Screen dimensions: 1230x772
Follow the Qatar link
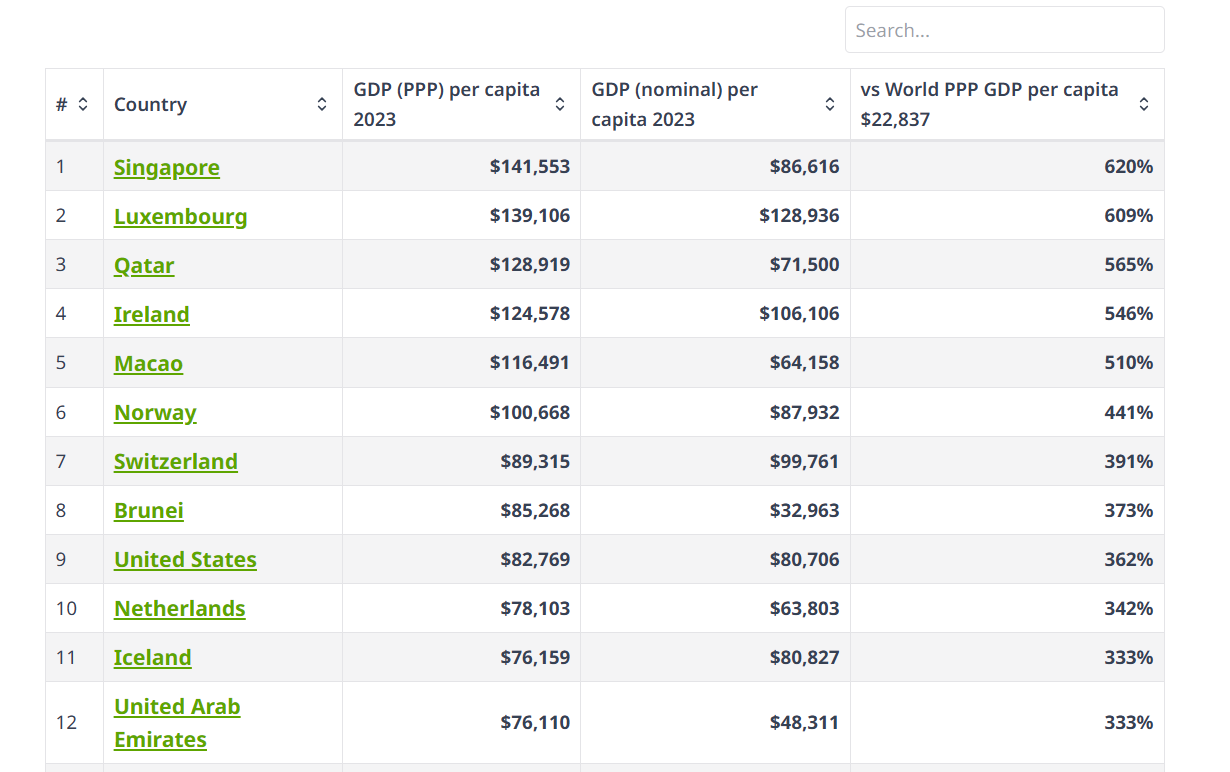coord(144,265)
